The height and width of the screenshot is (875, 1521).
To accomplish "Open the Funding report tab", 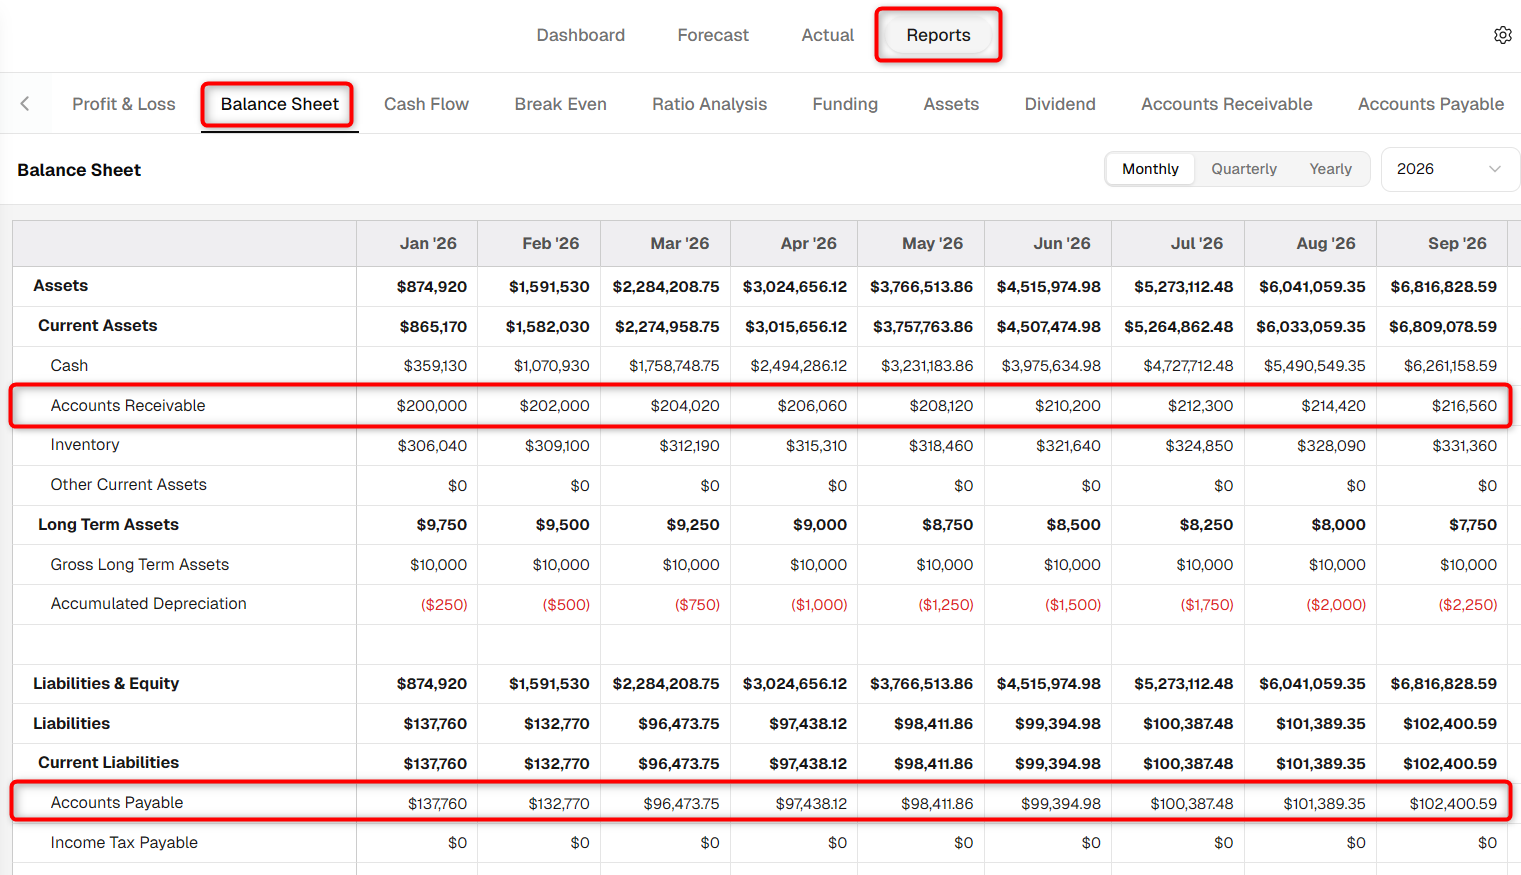I will (x=845, y=104).
